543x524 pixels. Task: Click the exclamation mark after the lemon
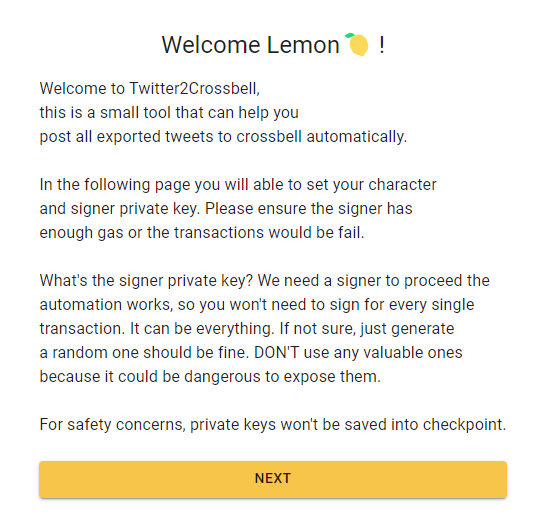[x=382, y=45]
